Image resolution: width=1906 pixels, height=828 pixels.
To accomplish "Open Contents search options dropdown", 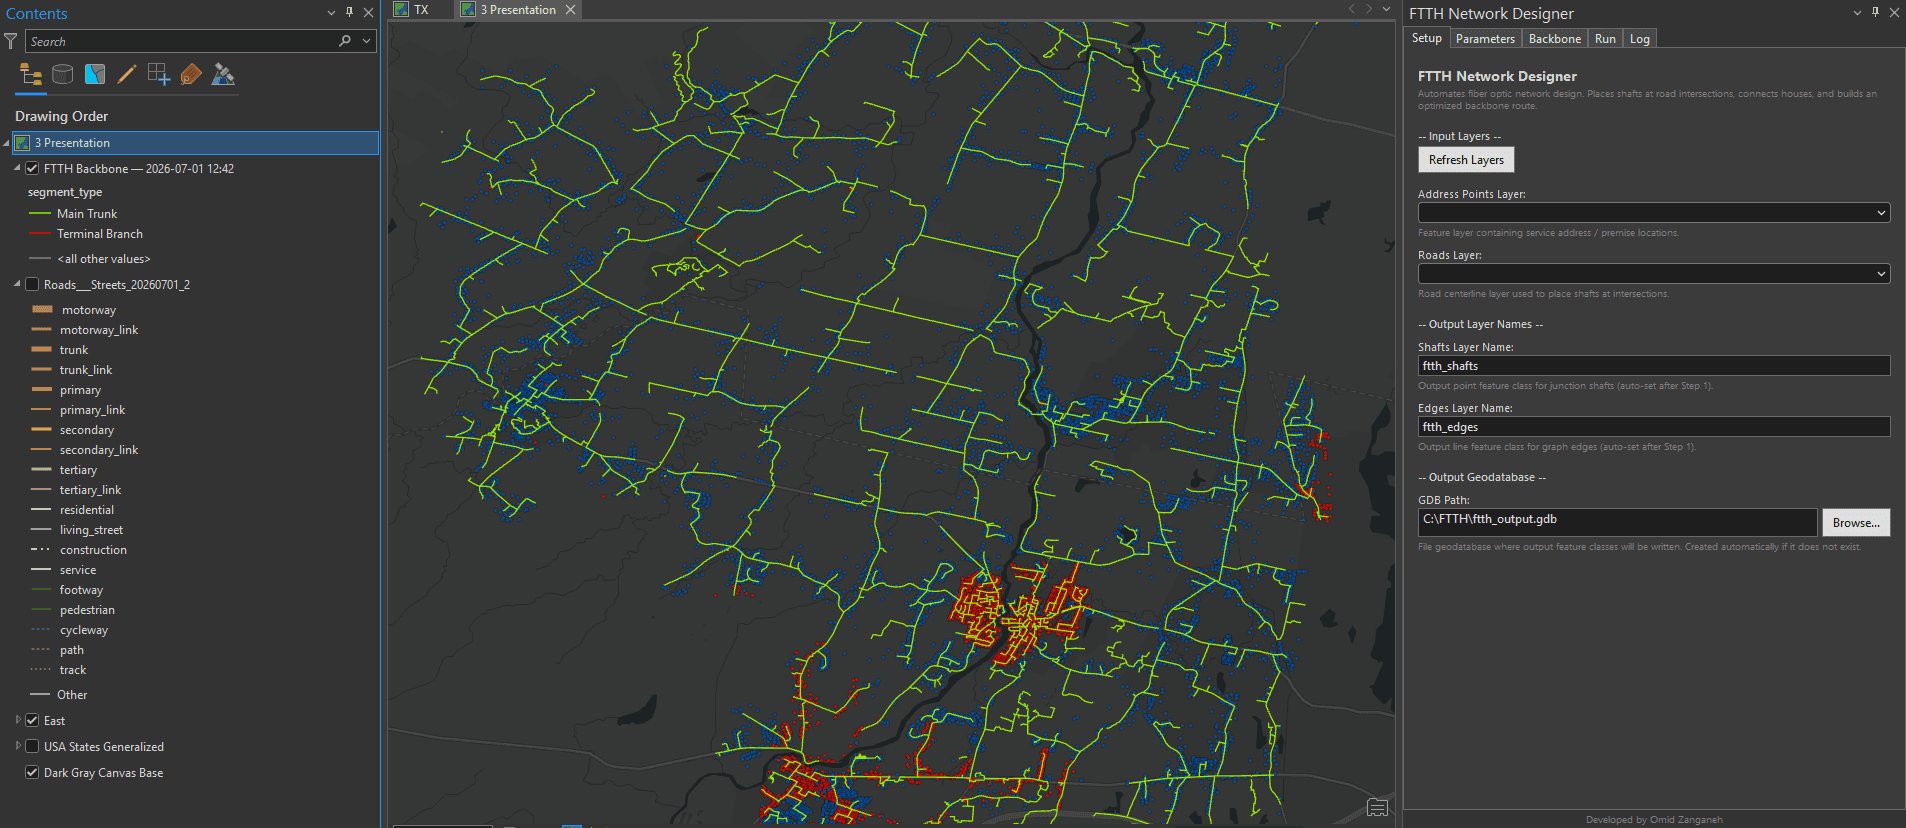I will tap(367, 41).
